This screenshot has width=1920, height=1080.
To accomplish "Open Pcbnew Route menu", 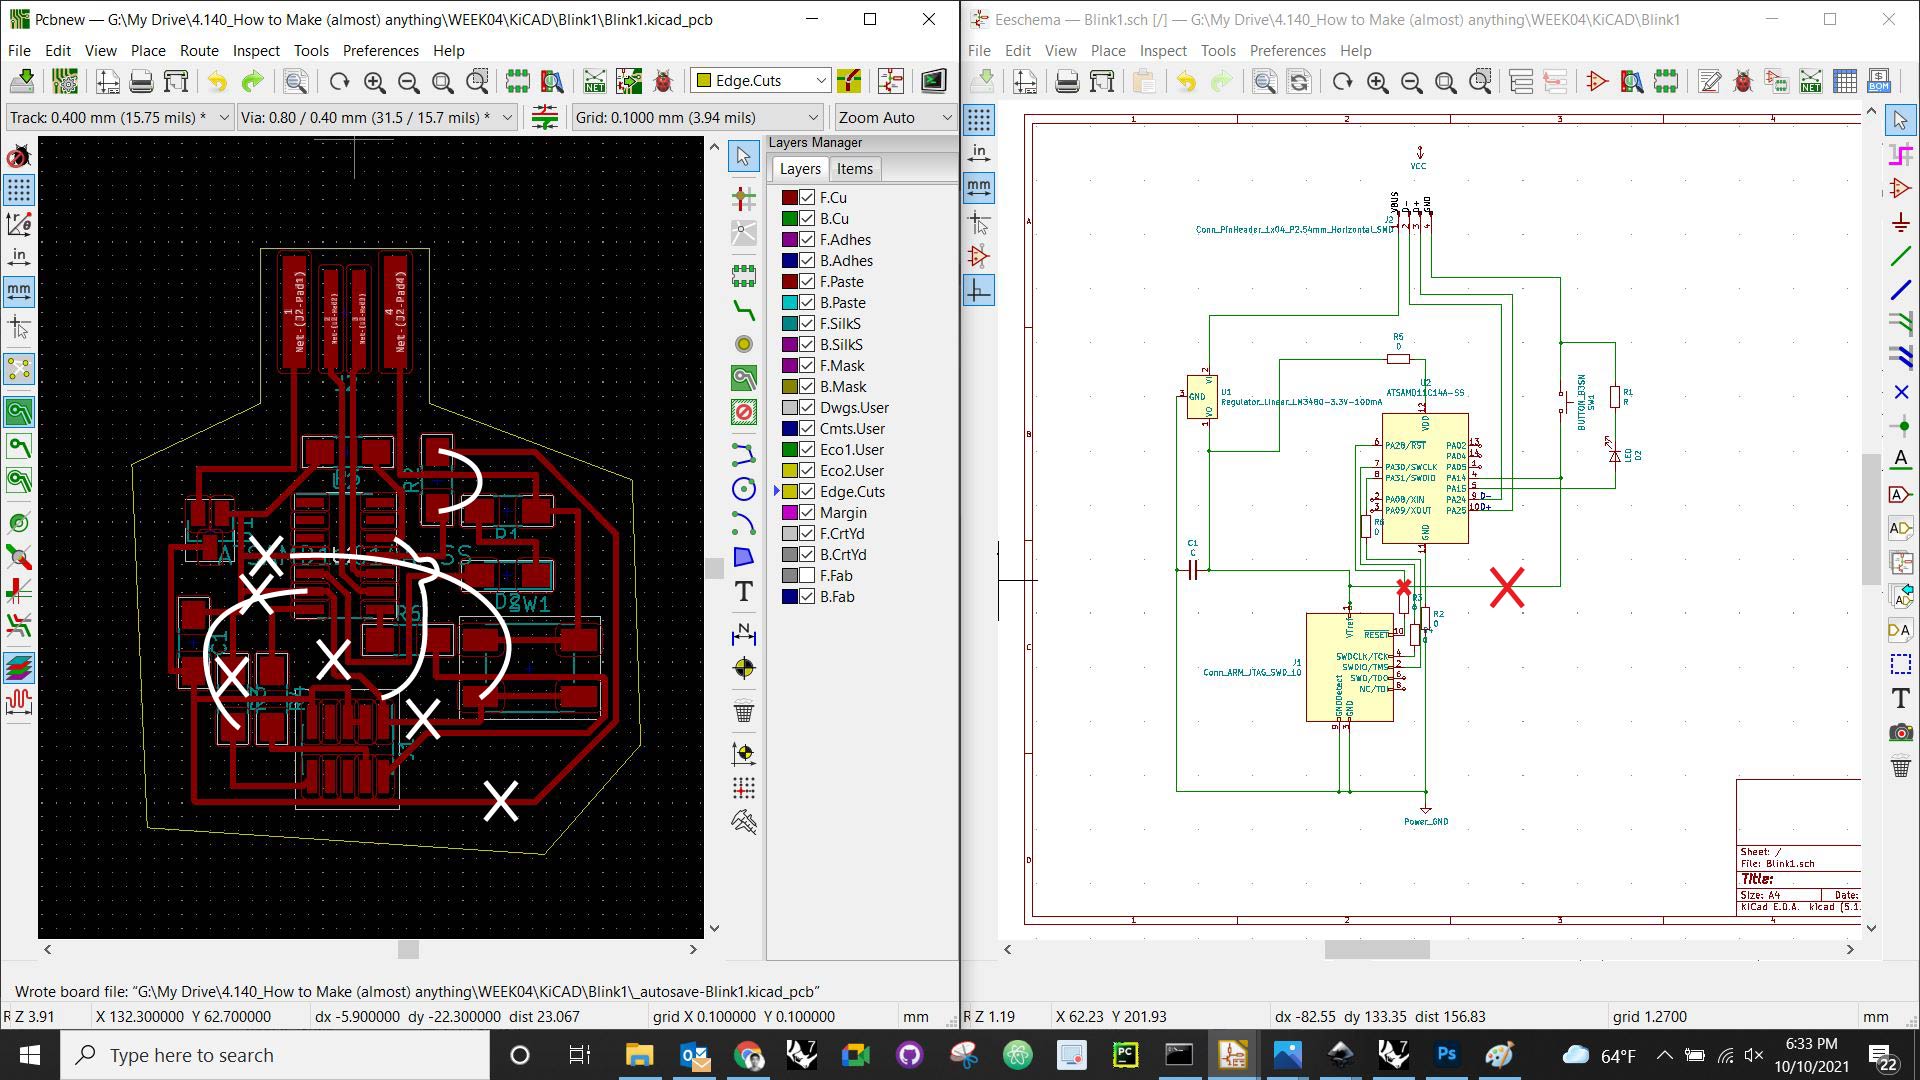I will pyautogui.click(x=199, y=50).
